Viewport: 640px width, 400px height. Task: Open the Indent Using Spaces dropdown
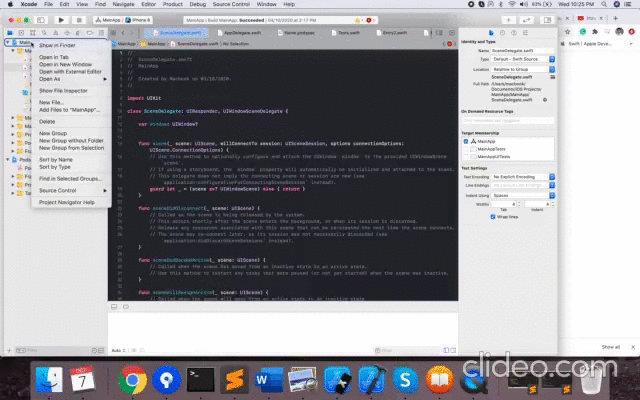point(523,196)
